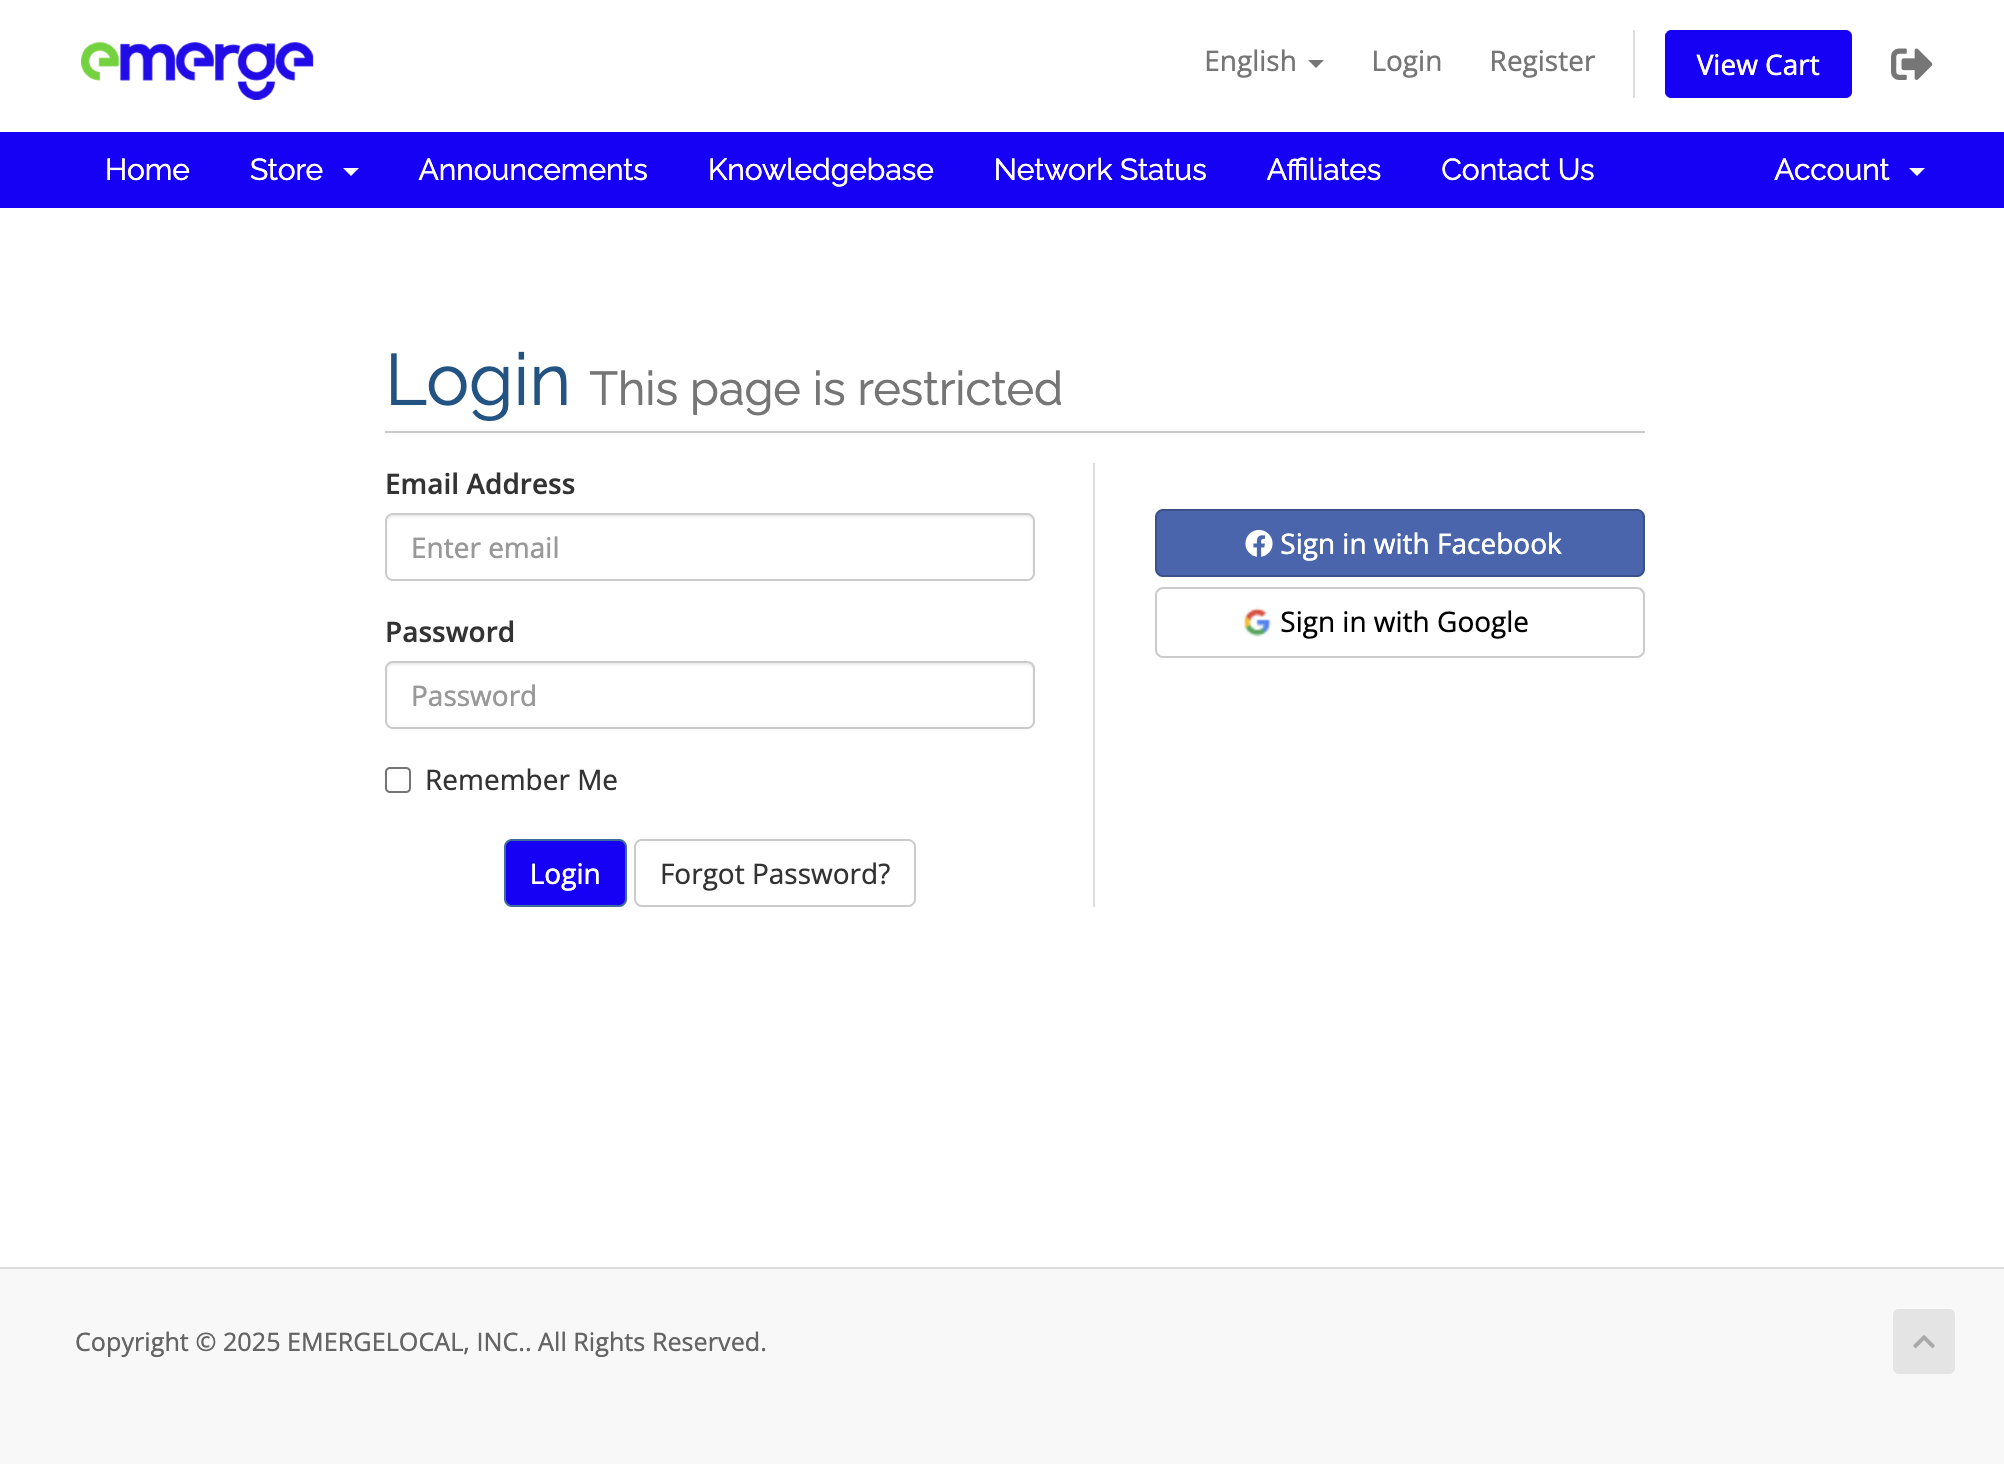Viewport: 2004px width, 1464px height.
Task: Click the logout arrow icon
Action: pyautogui.click(x=1911, y=64)
